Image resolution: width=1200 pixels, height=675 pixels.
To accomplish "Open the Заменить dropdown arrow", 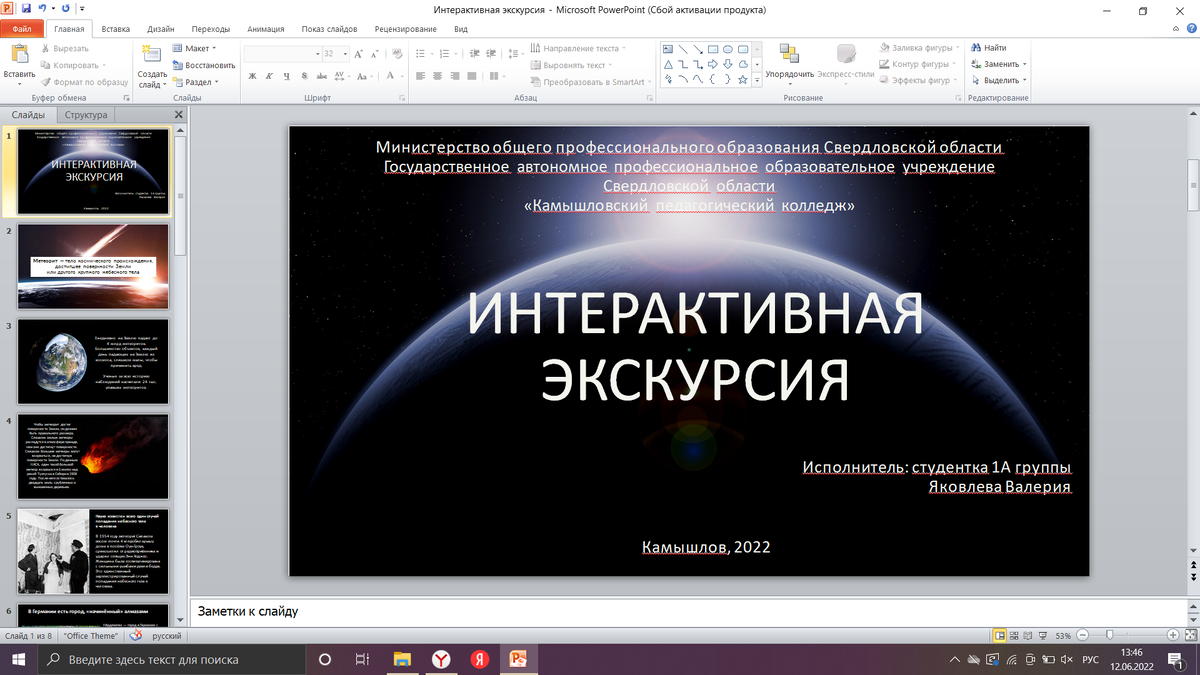I will click(x=1024, y=64).
